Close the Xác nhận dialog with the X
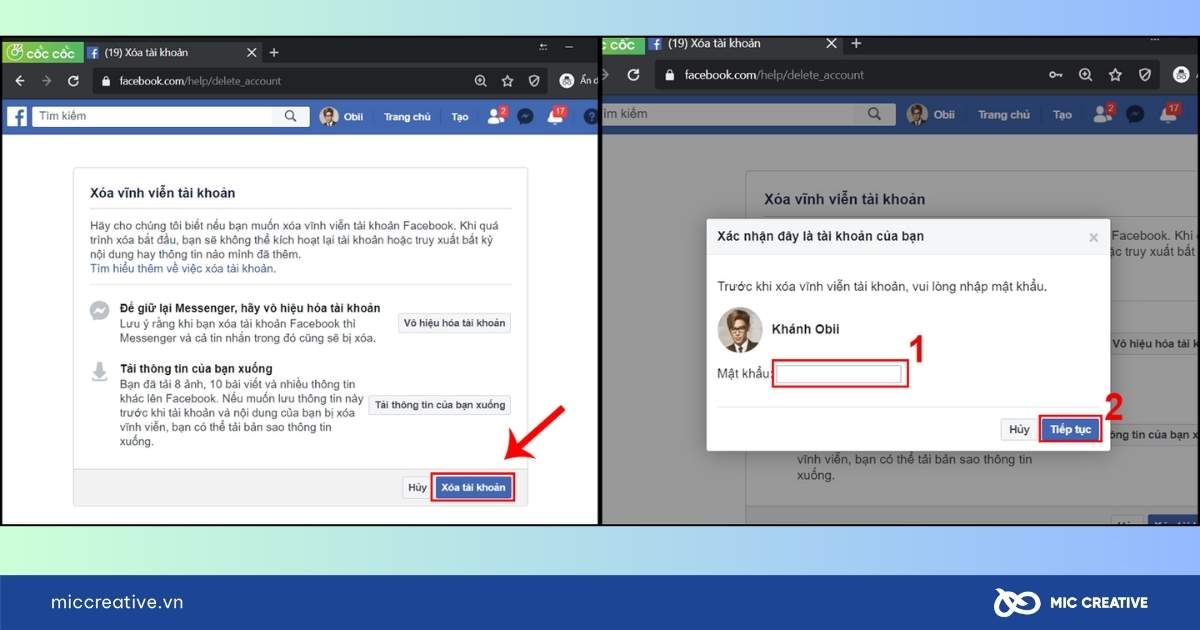 pyautogui.click(x=1093, y=237)
